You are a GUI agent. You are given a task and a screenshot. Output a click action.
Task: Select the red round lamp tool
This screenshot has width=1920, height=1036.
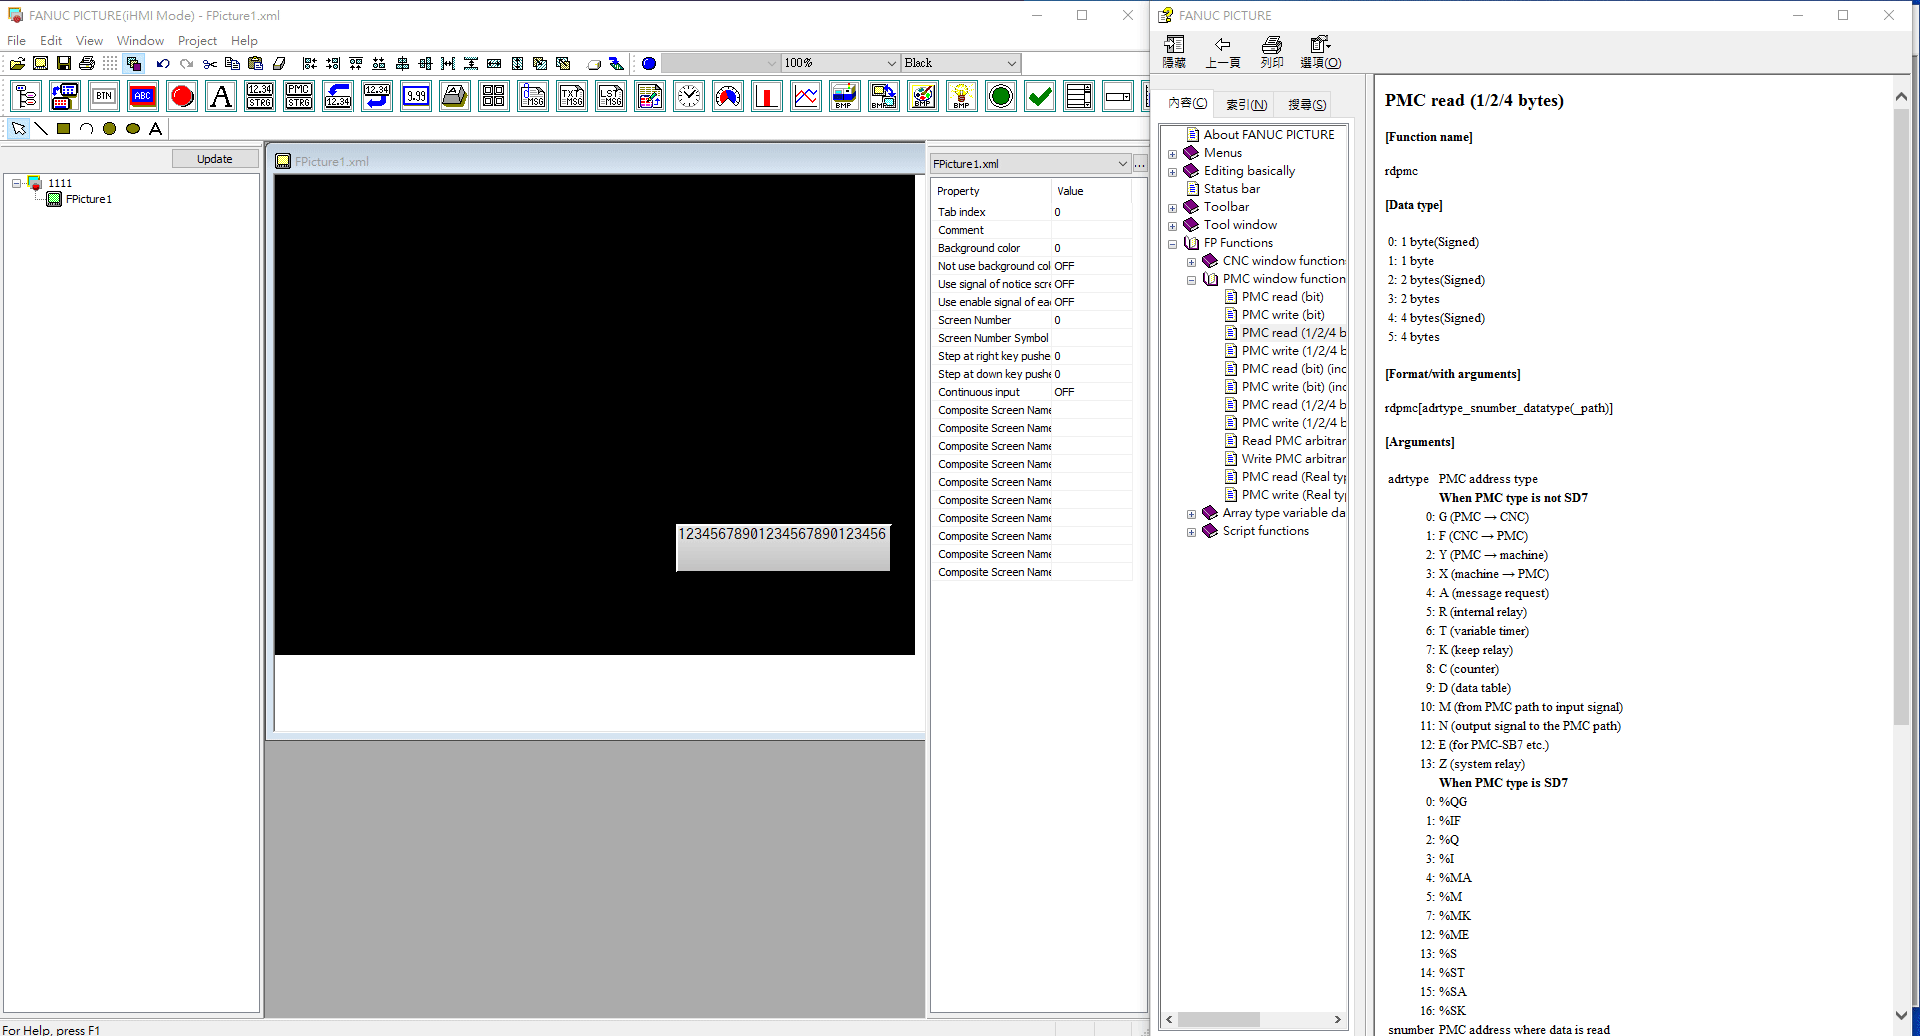point(182,97)
